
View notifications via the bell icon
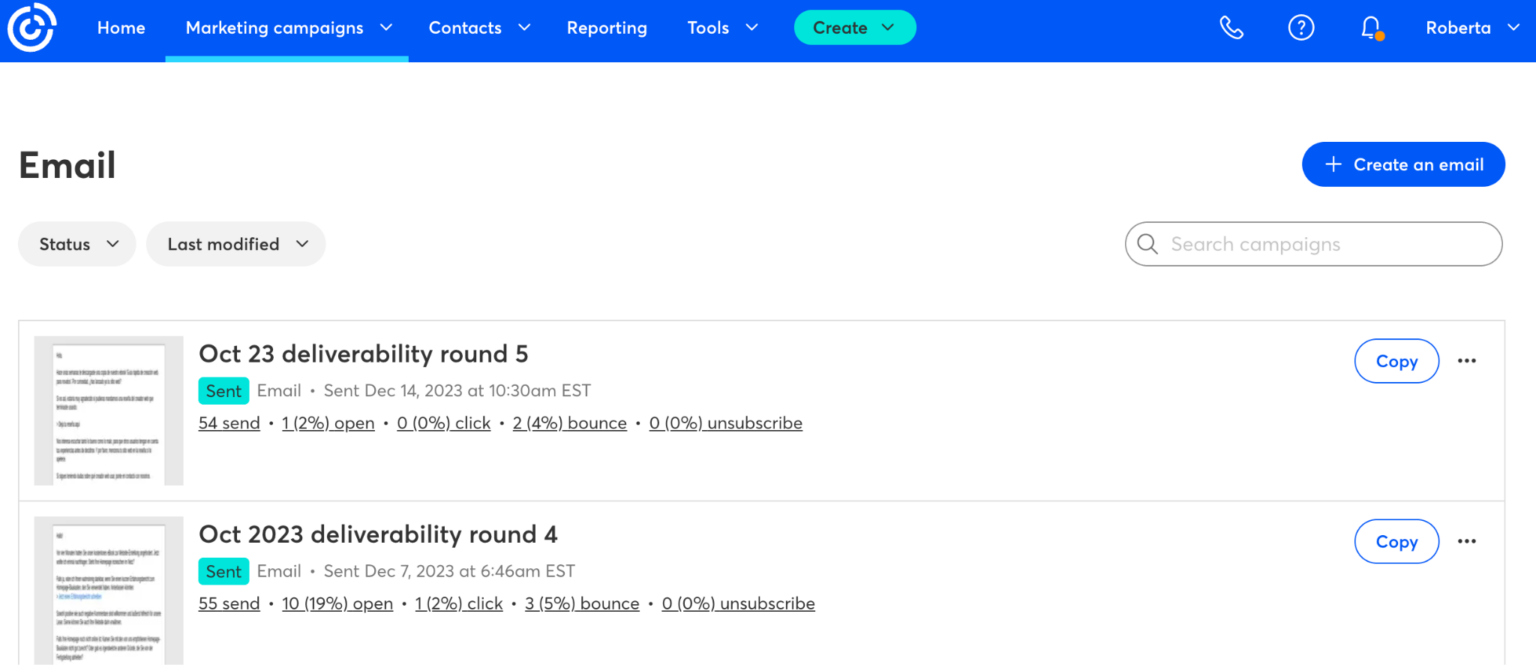pos(1369,27)
